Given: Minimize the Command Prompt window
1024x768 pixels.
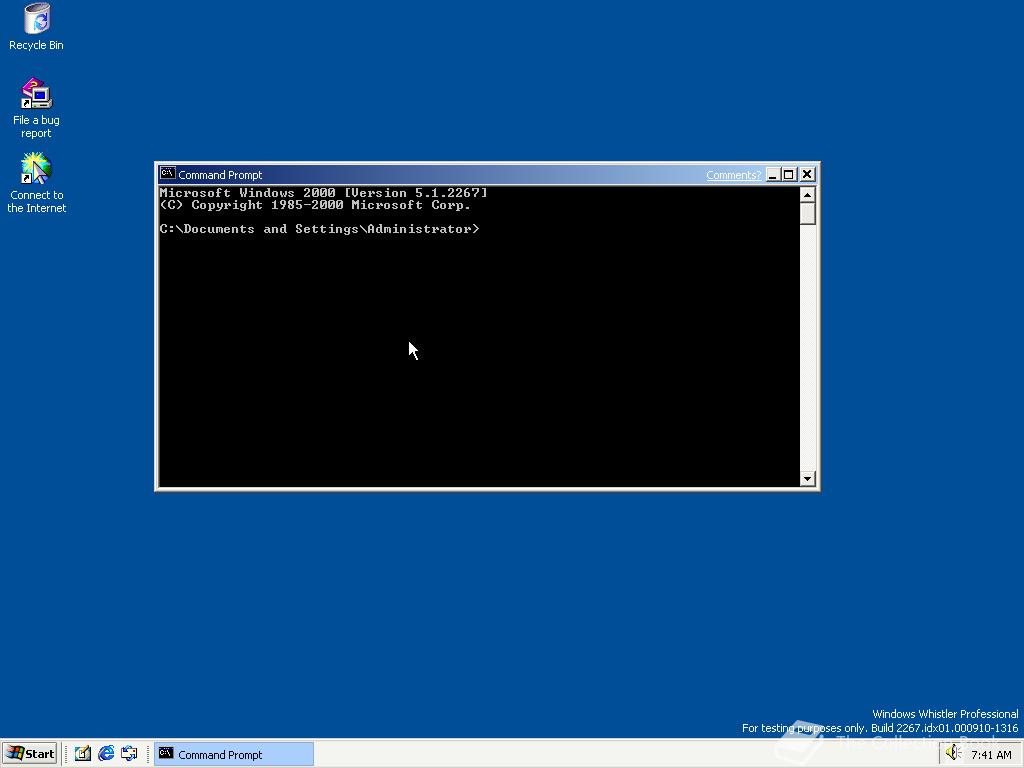Looking at the screenshot, I should [773, 174].
